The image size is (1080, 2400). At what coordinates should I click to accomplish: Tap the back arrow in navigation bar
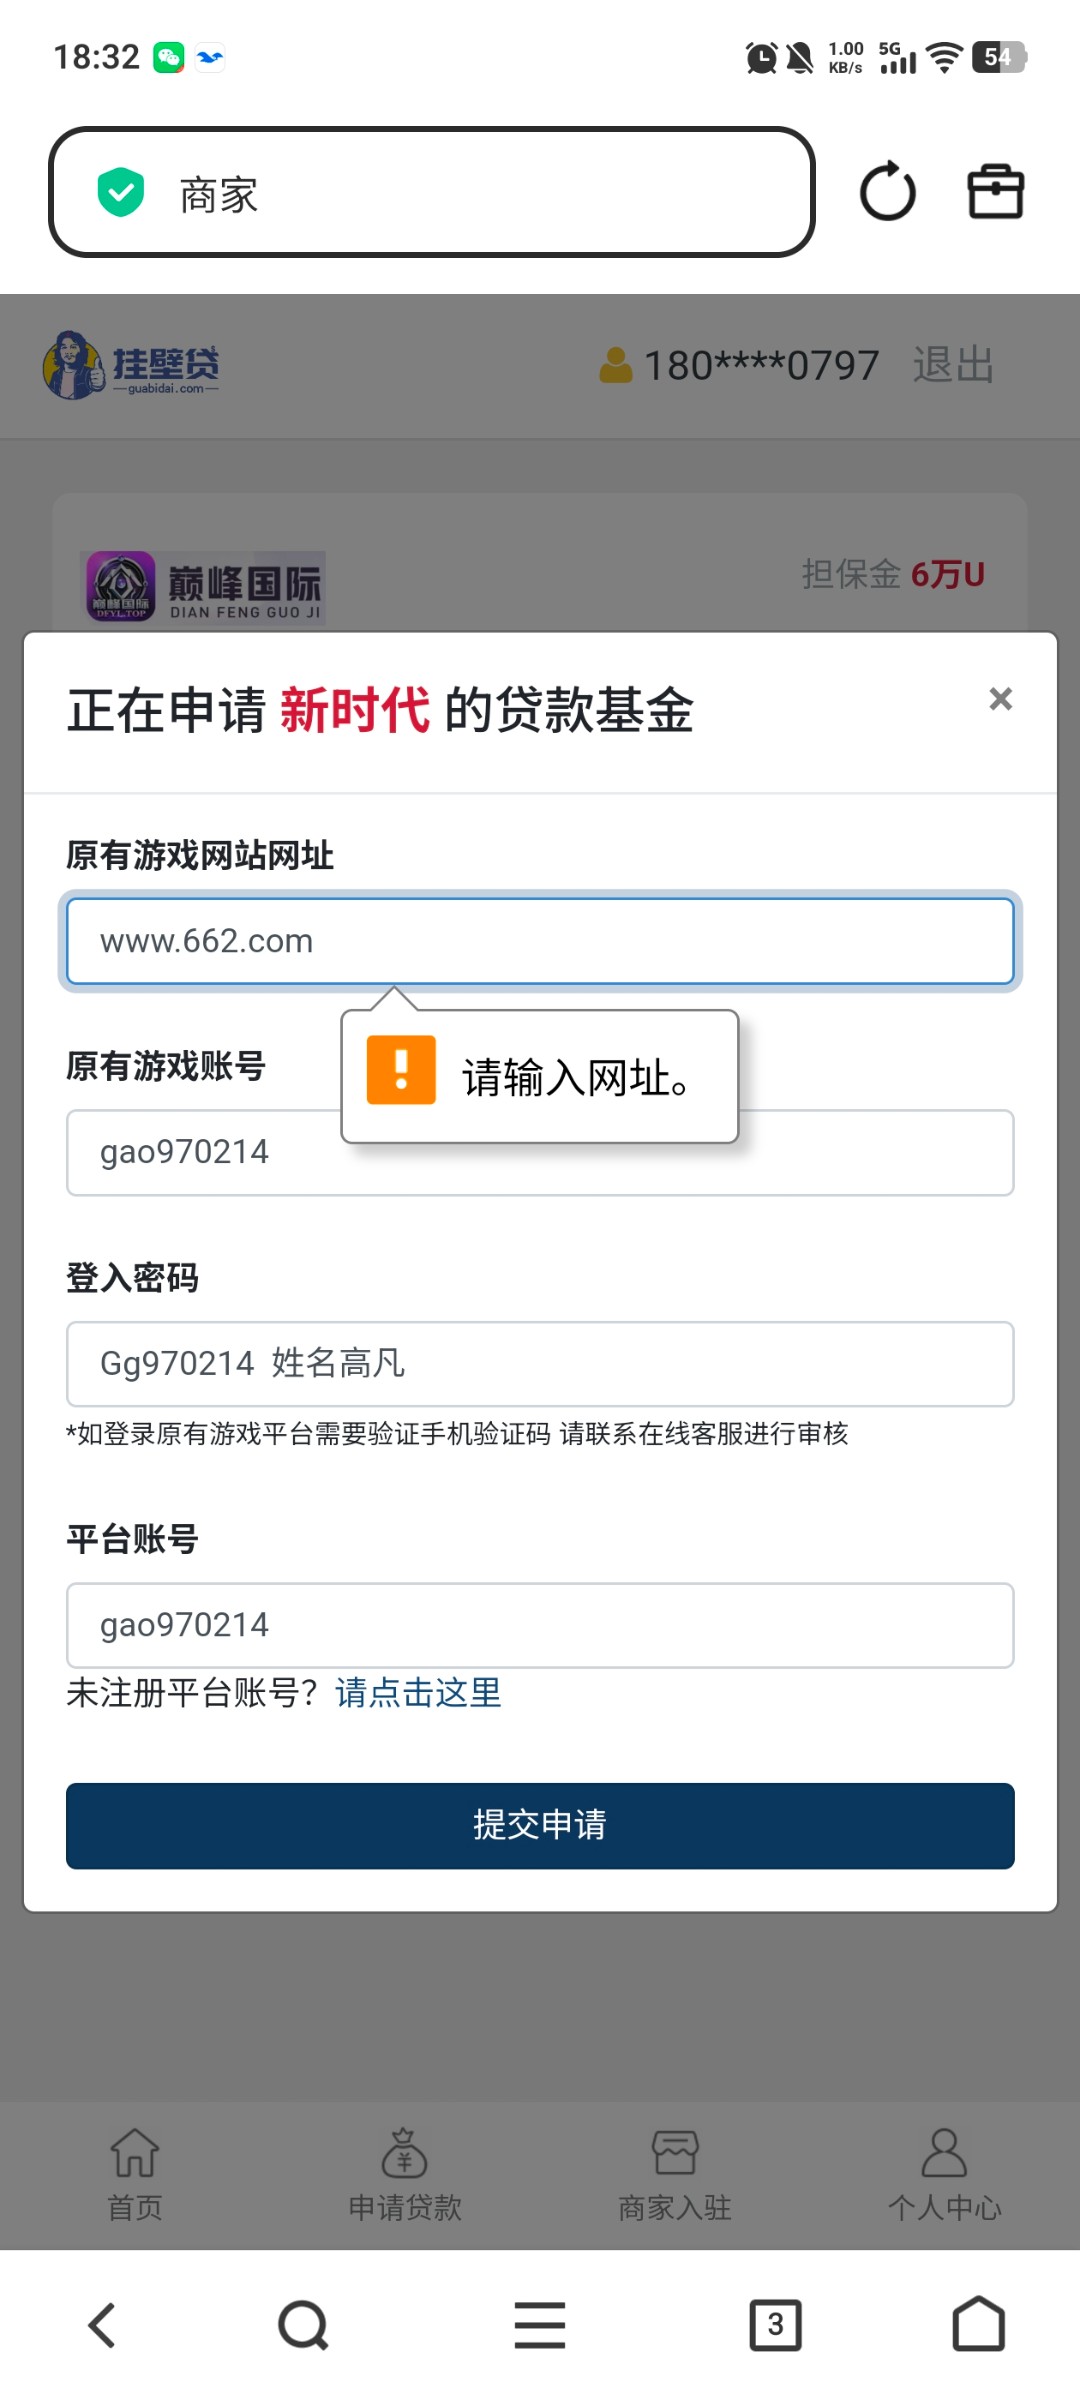click(102, 2323)
